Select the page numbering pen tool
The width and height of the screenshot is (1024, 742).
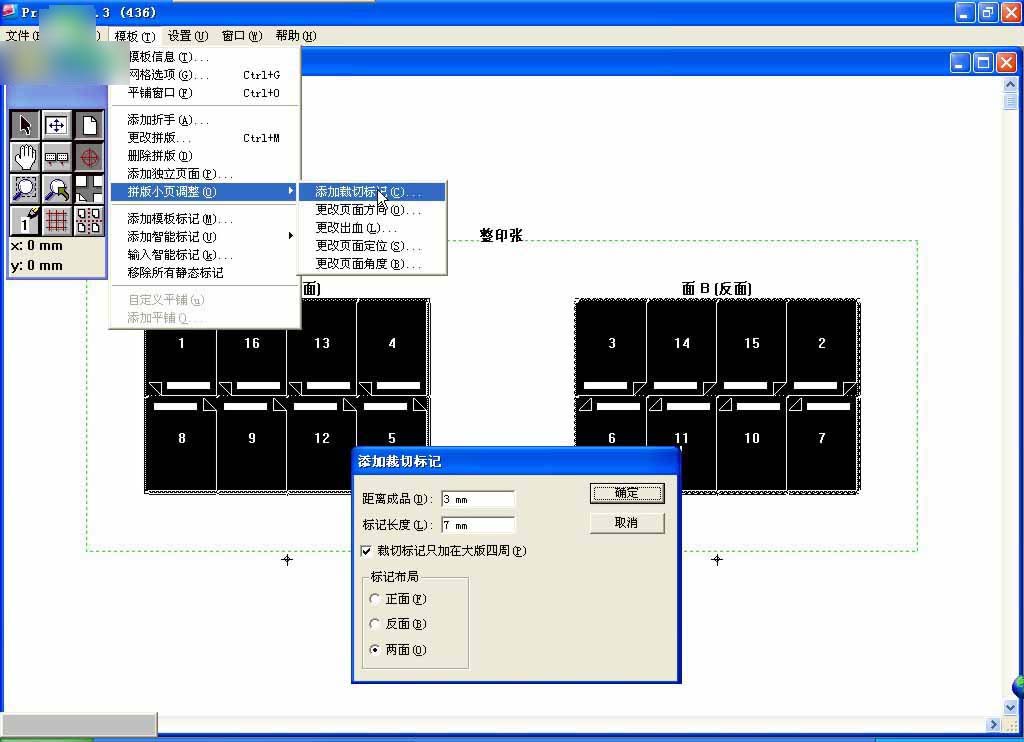[25, 221]
